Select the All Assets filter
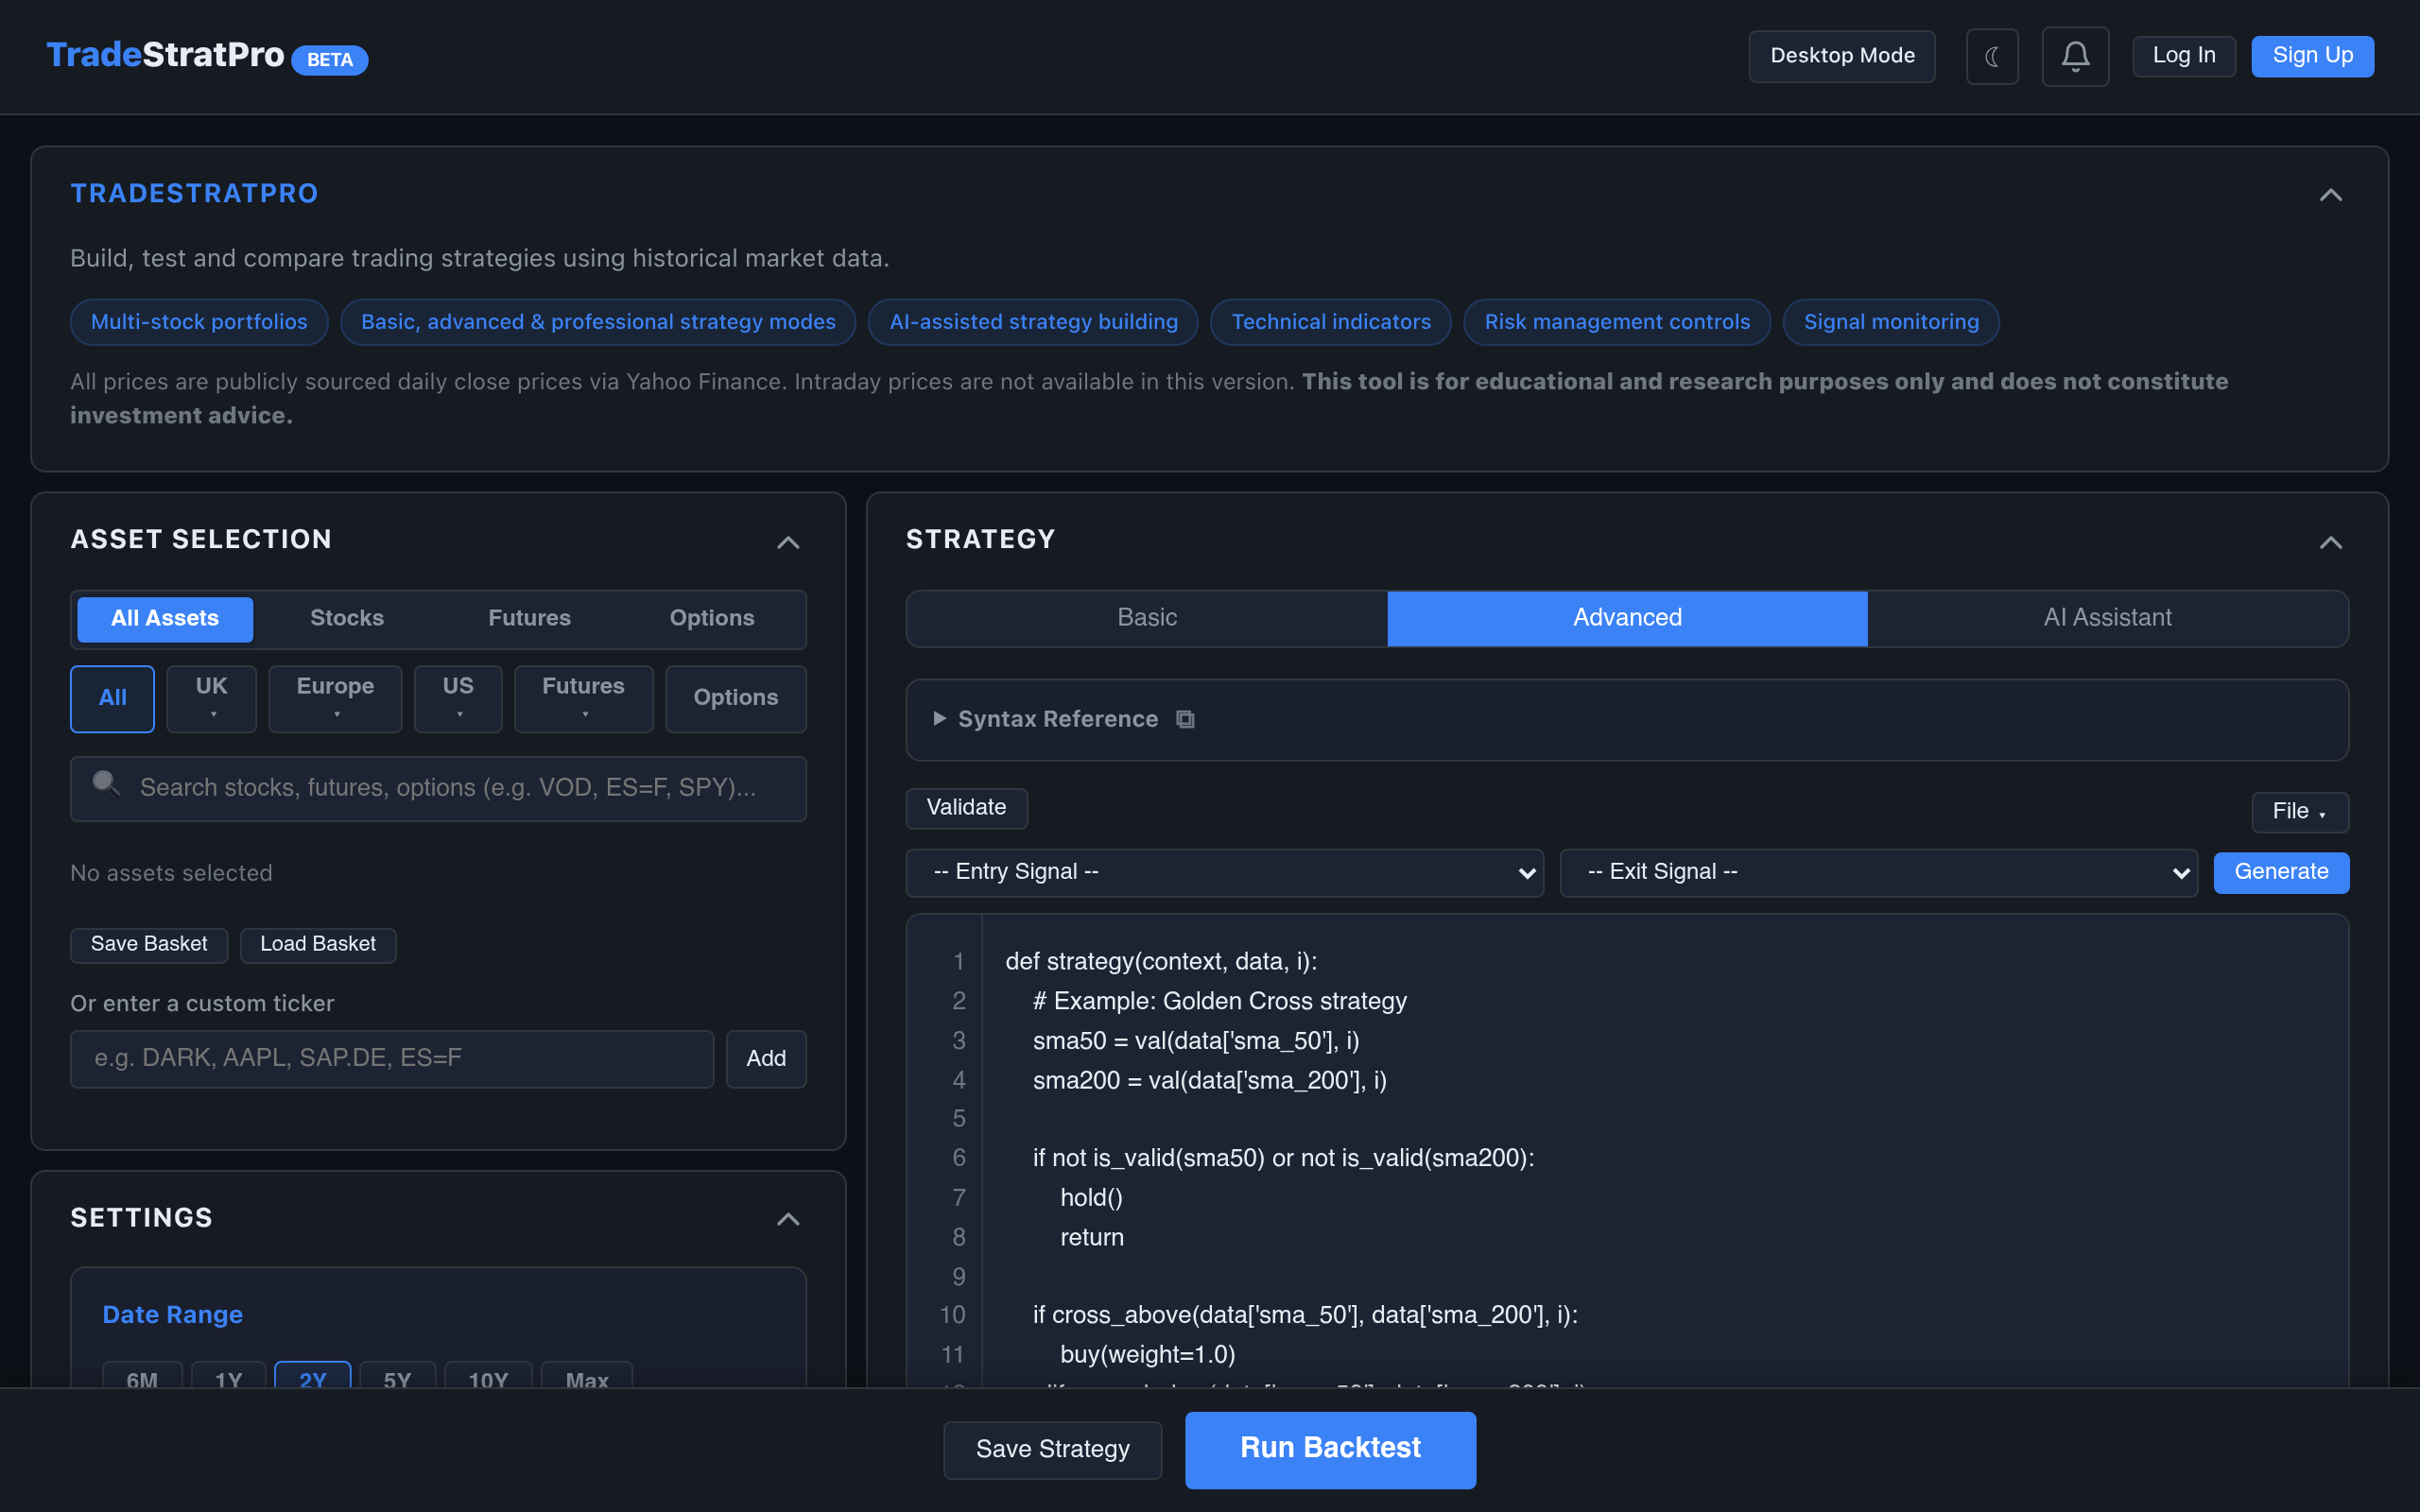 point(165,619)
